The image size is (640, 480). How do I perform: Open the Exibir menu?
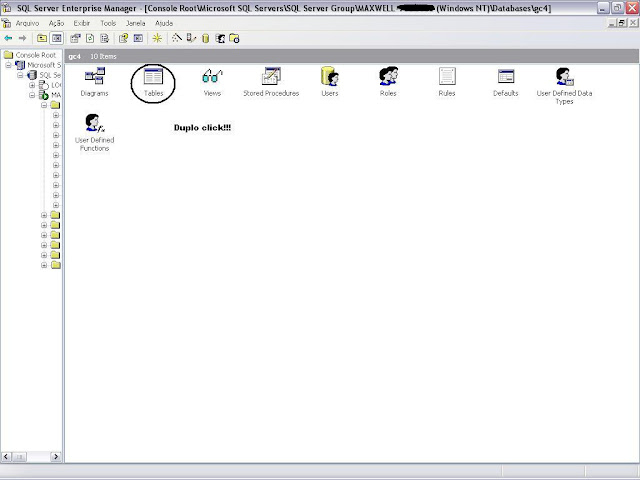82,23
